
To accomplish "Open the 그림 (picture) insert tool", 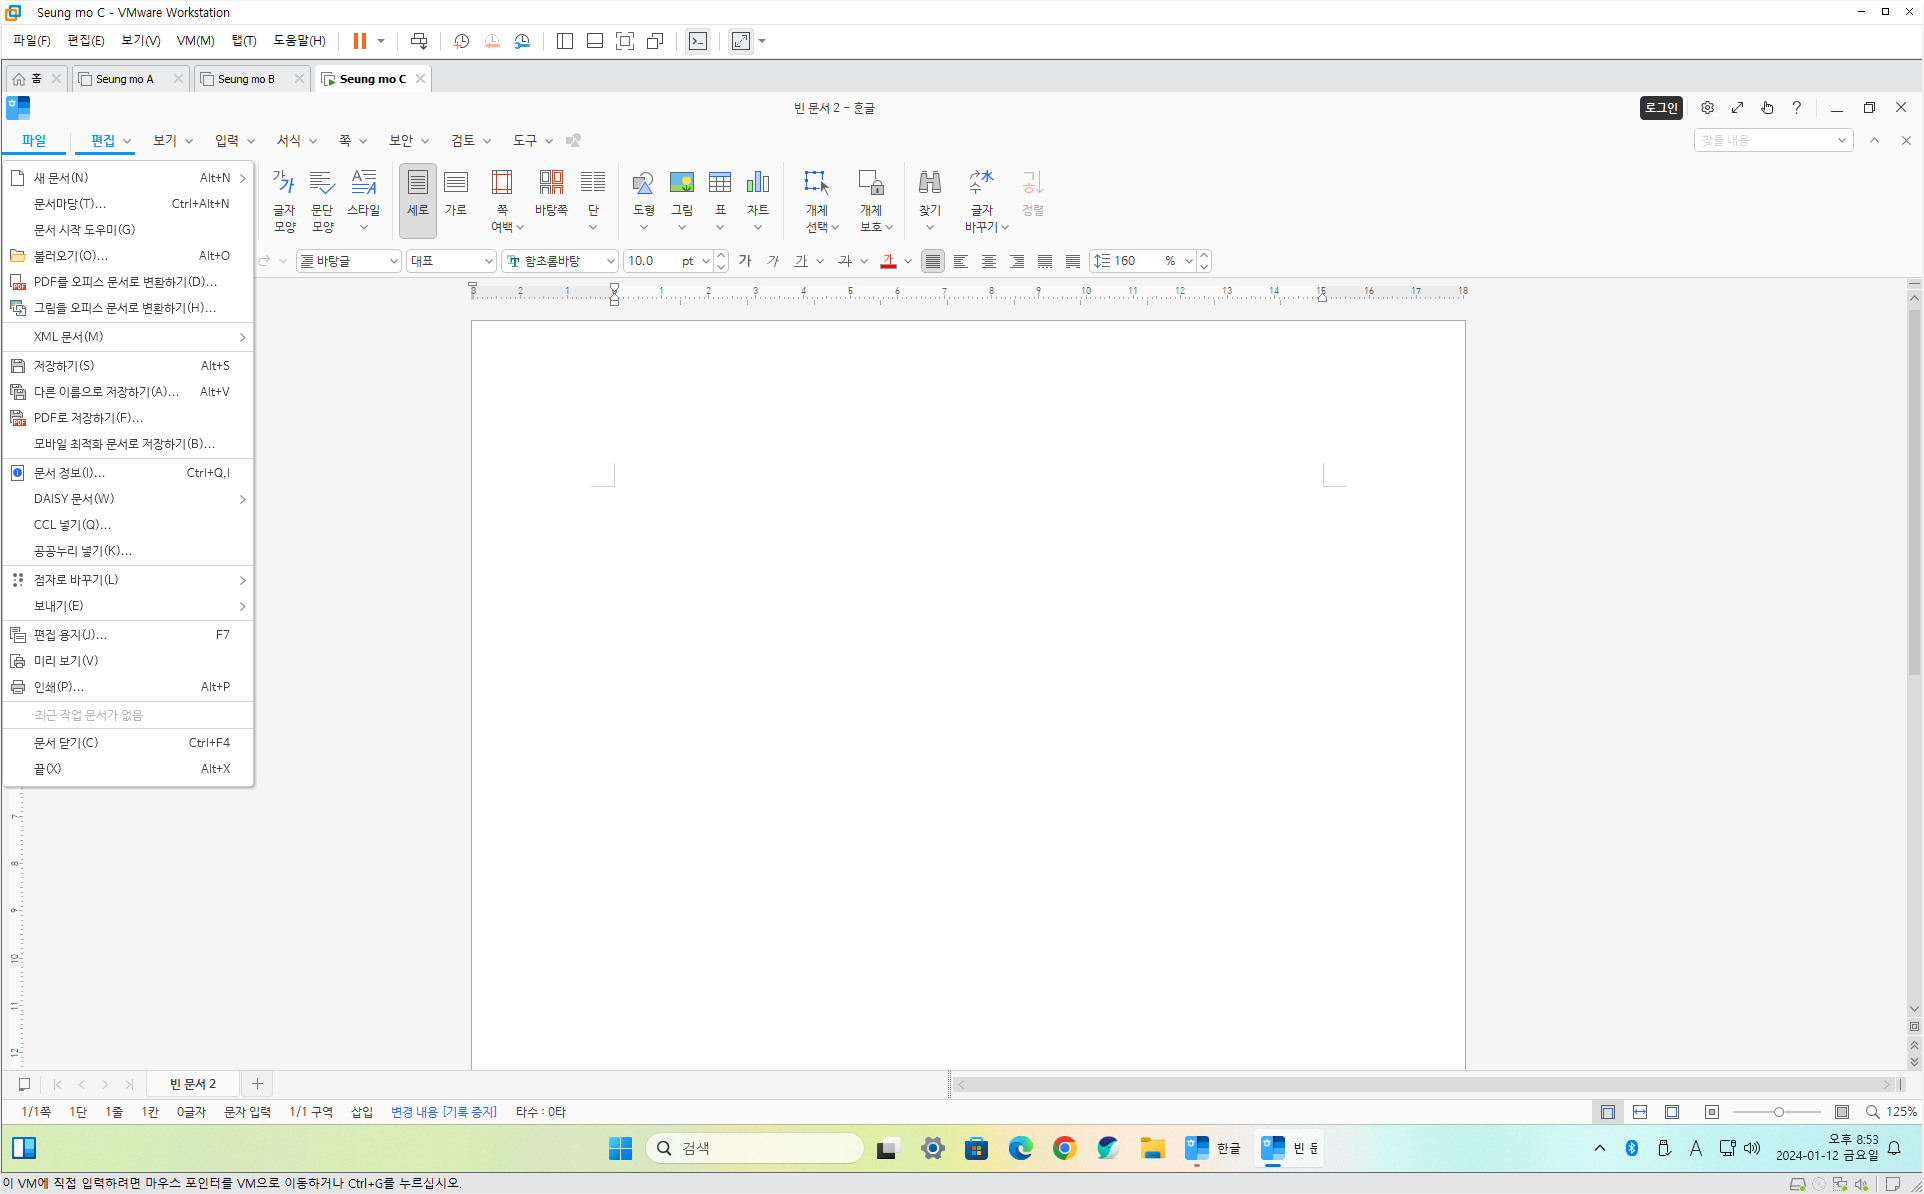I will (681, 184).
